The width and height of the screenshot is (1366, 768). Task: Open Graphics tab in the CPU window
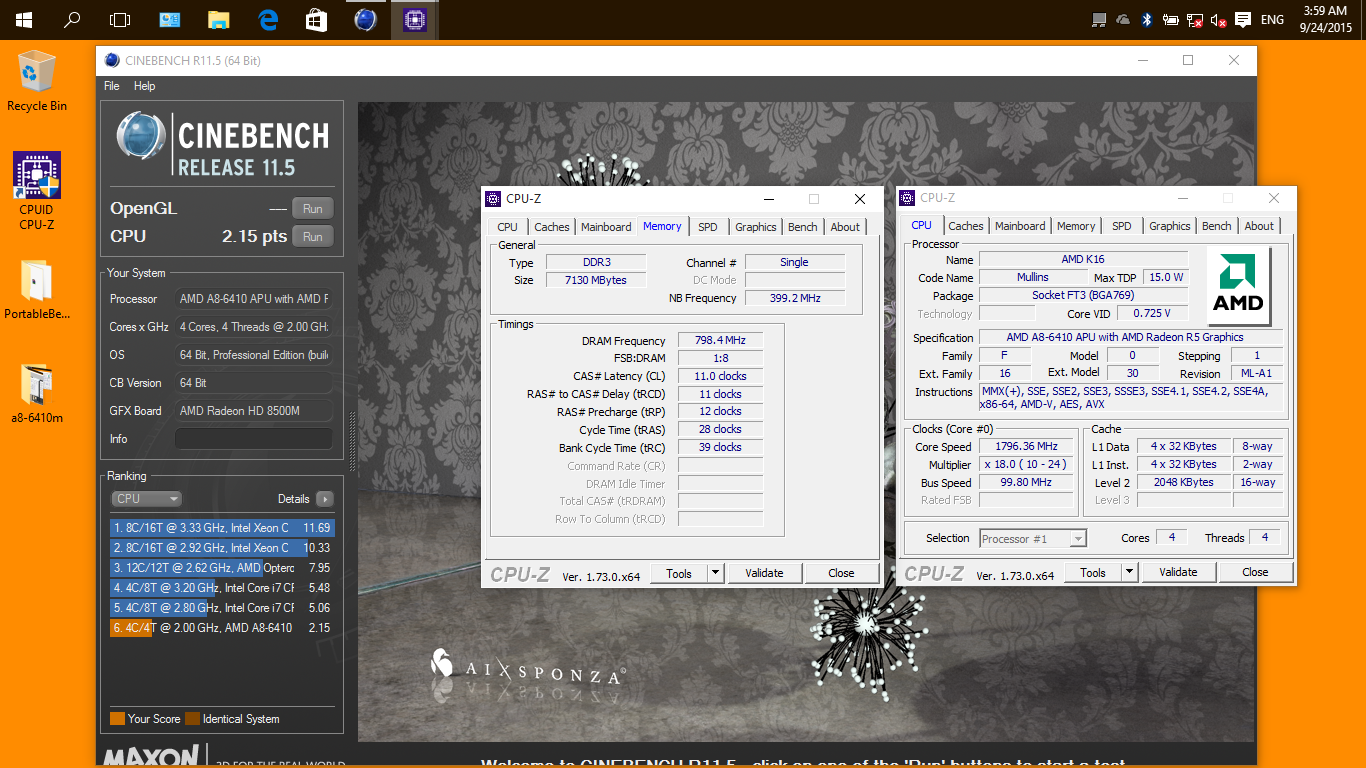1169,226
